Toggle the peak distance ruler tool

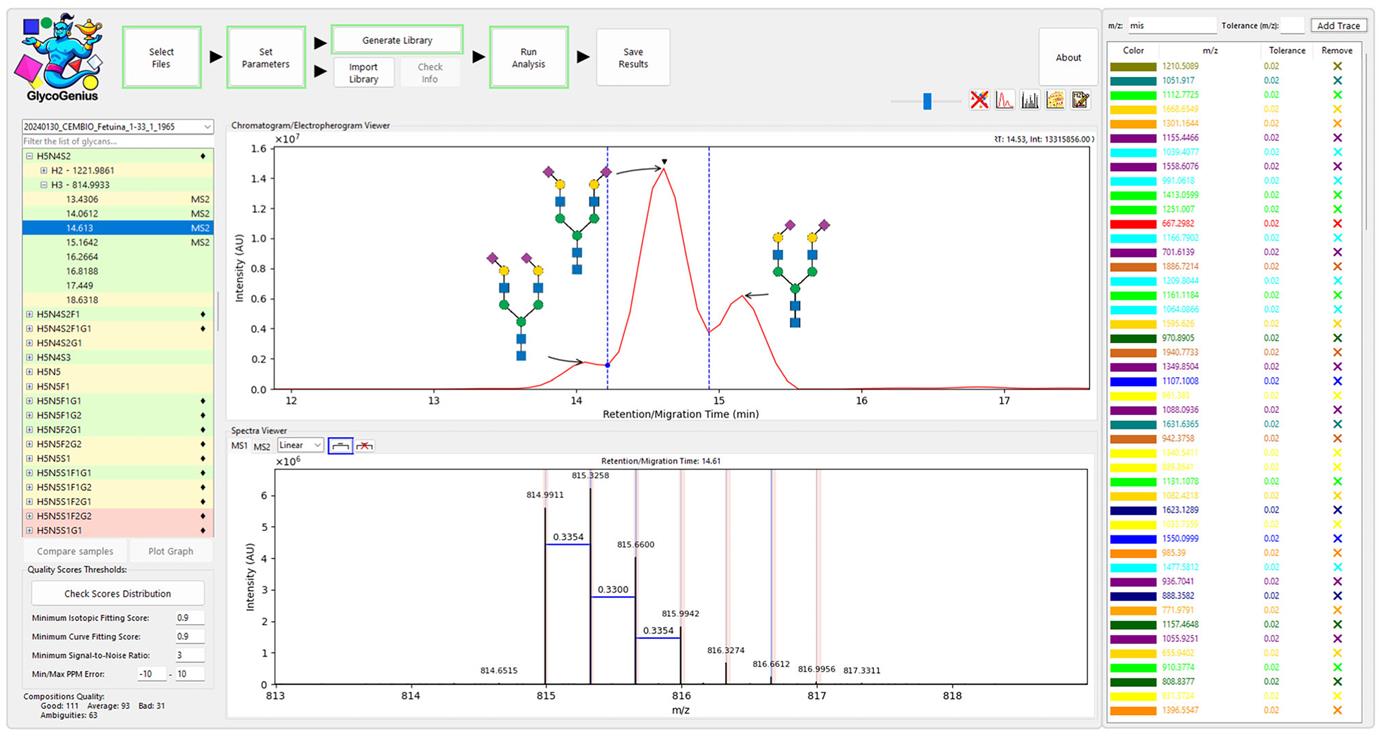coord(340,445)
